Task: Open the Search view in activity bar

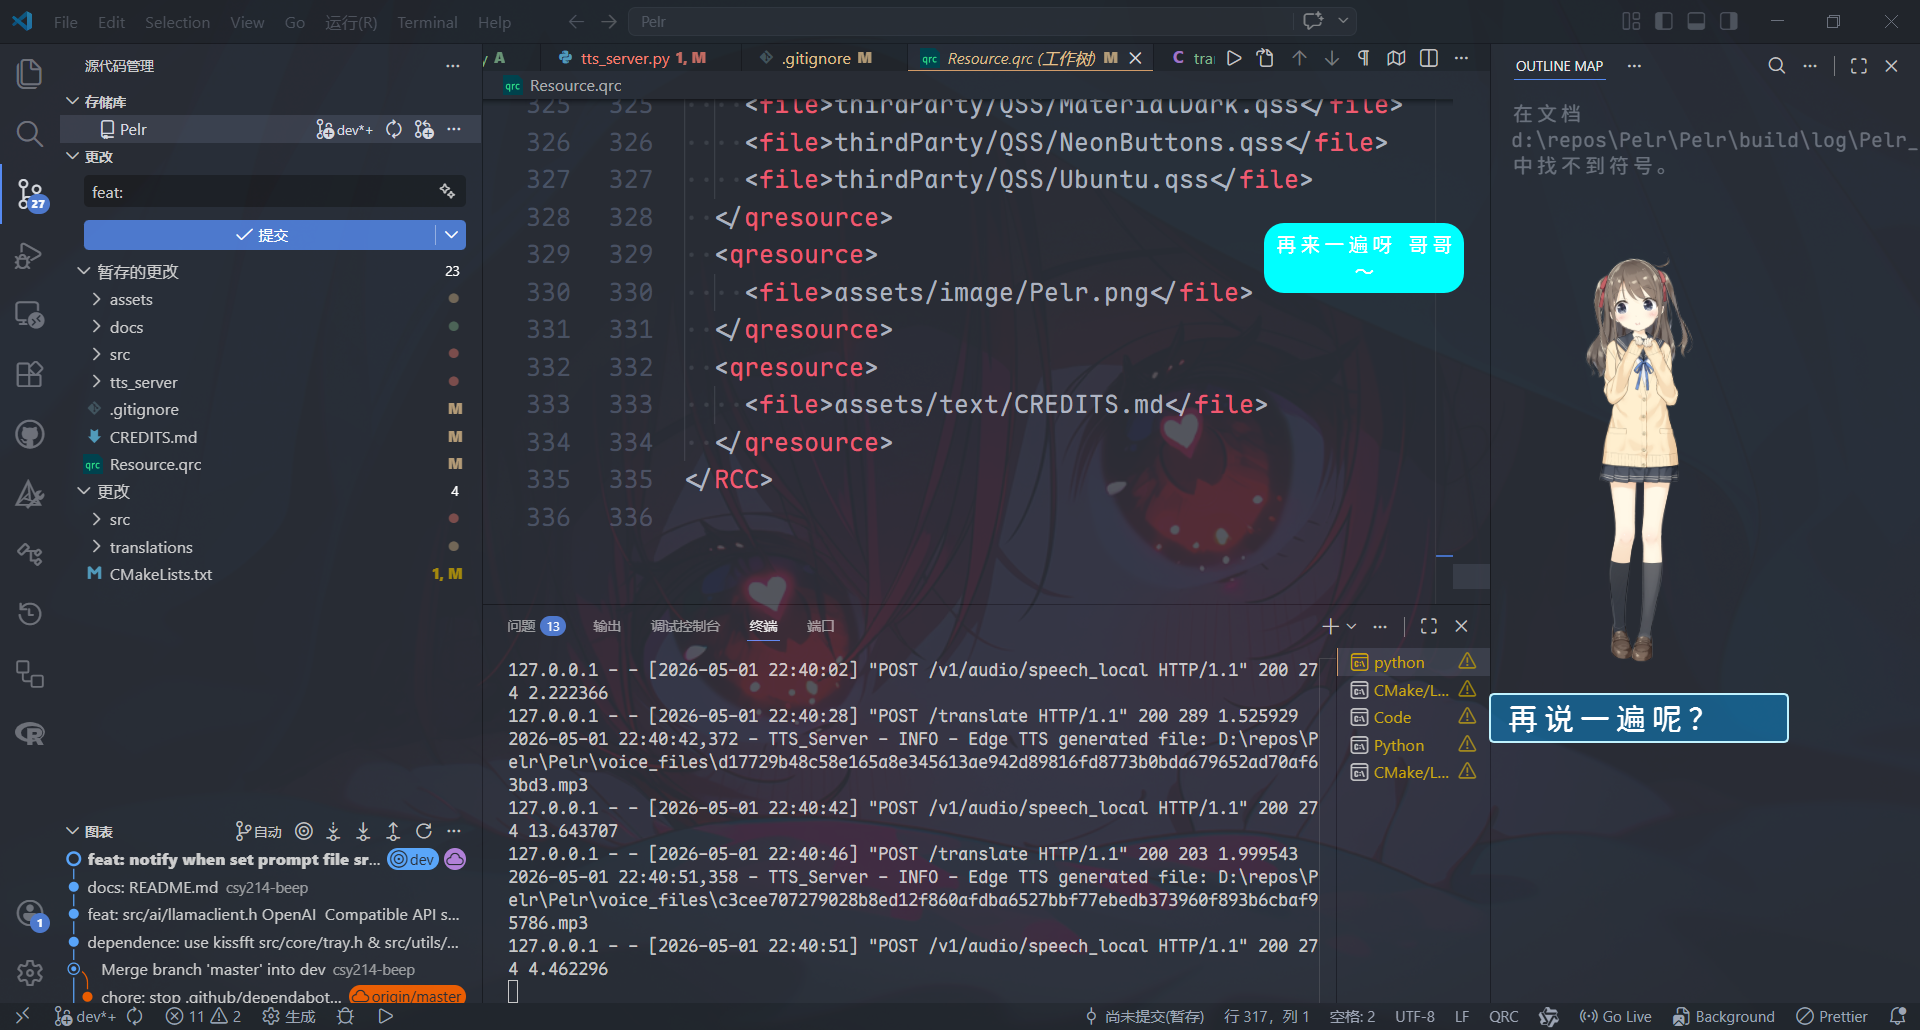Action: [30, 133]
